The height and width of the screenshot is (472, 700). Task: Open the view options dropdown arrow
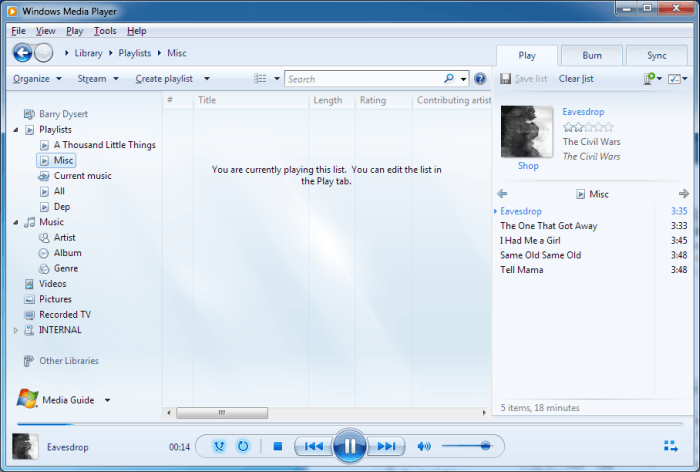click(277, 79)
